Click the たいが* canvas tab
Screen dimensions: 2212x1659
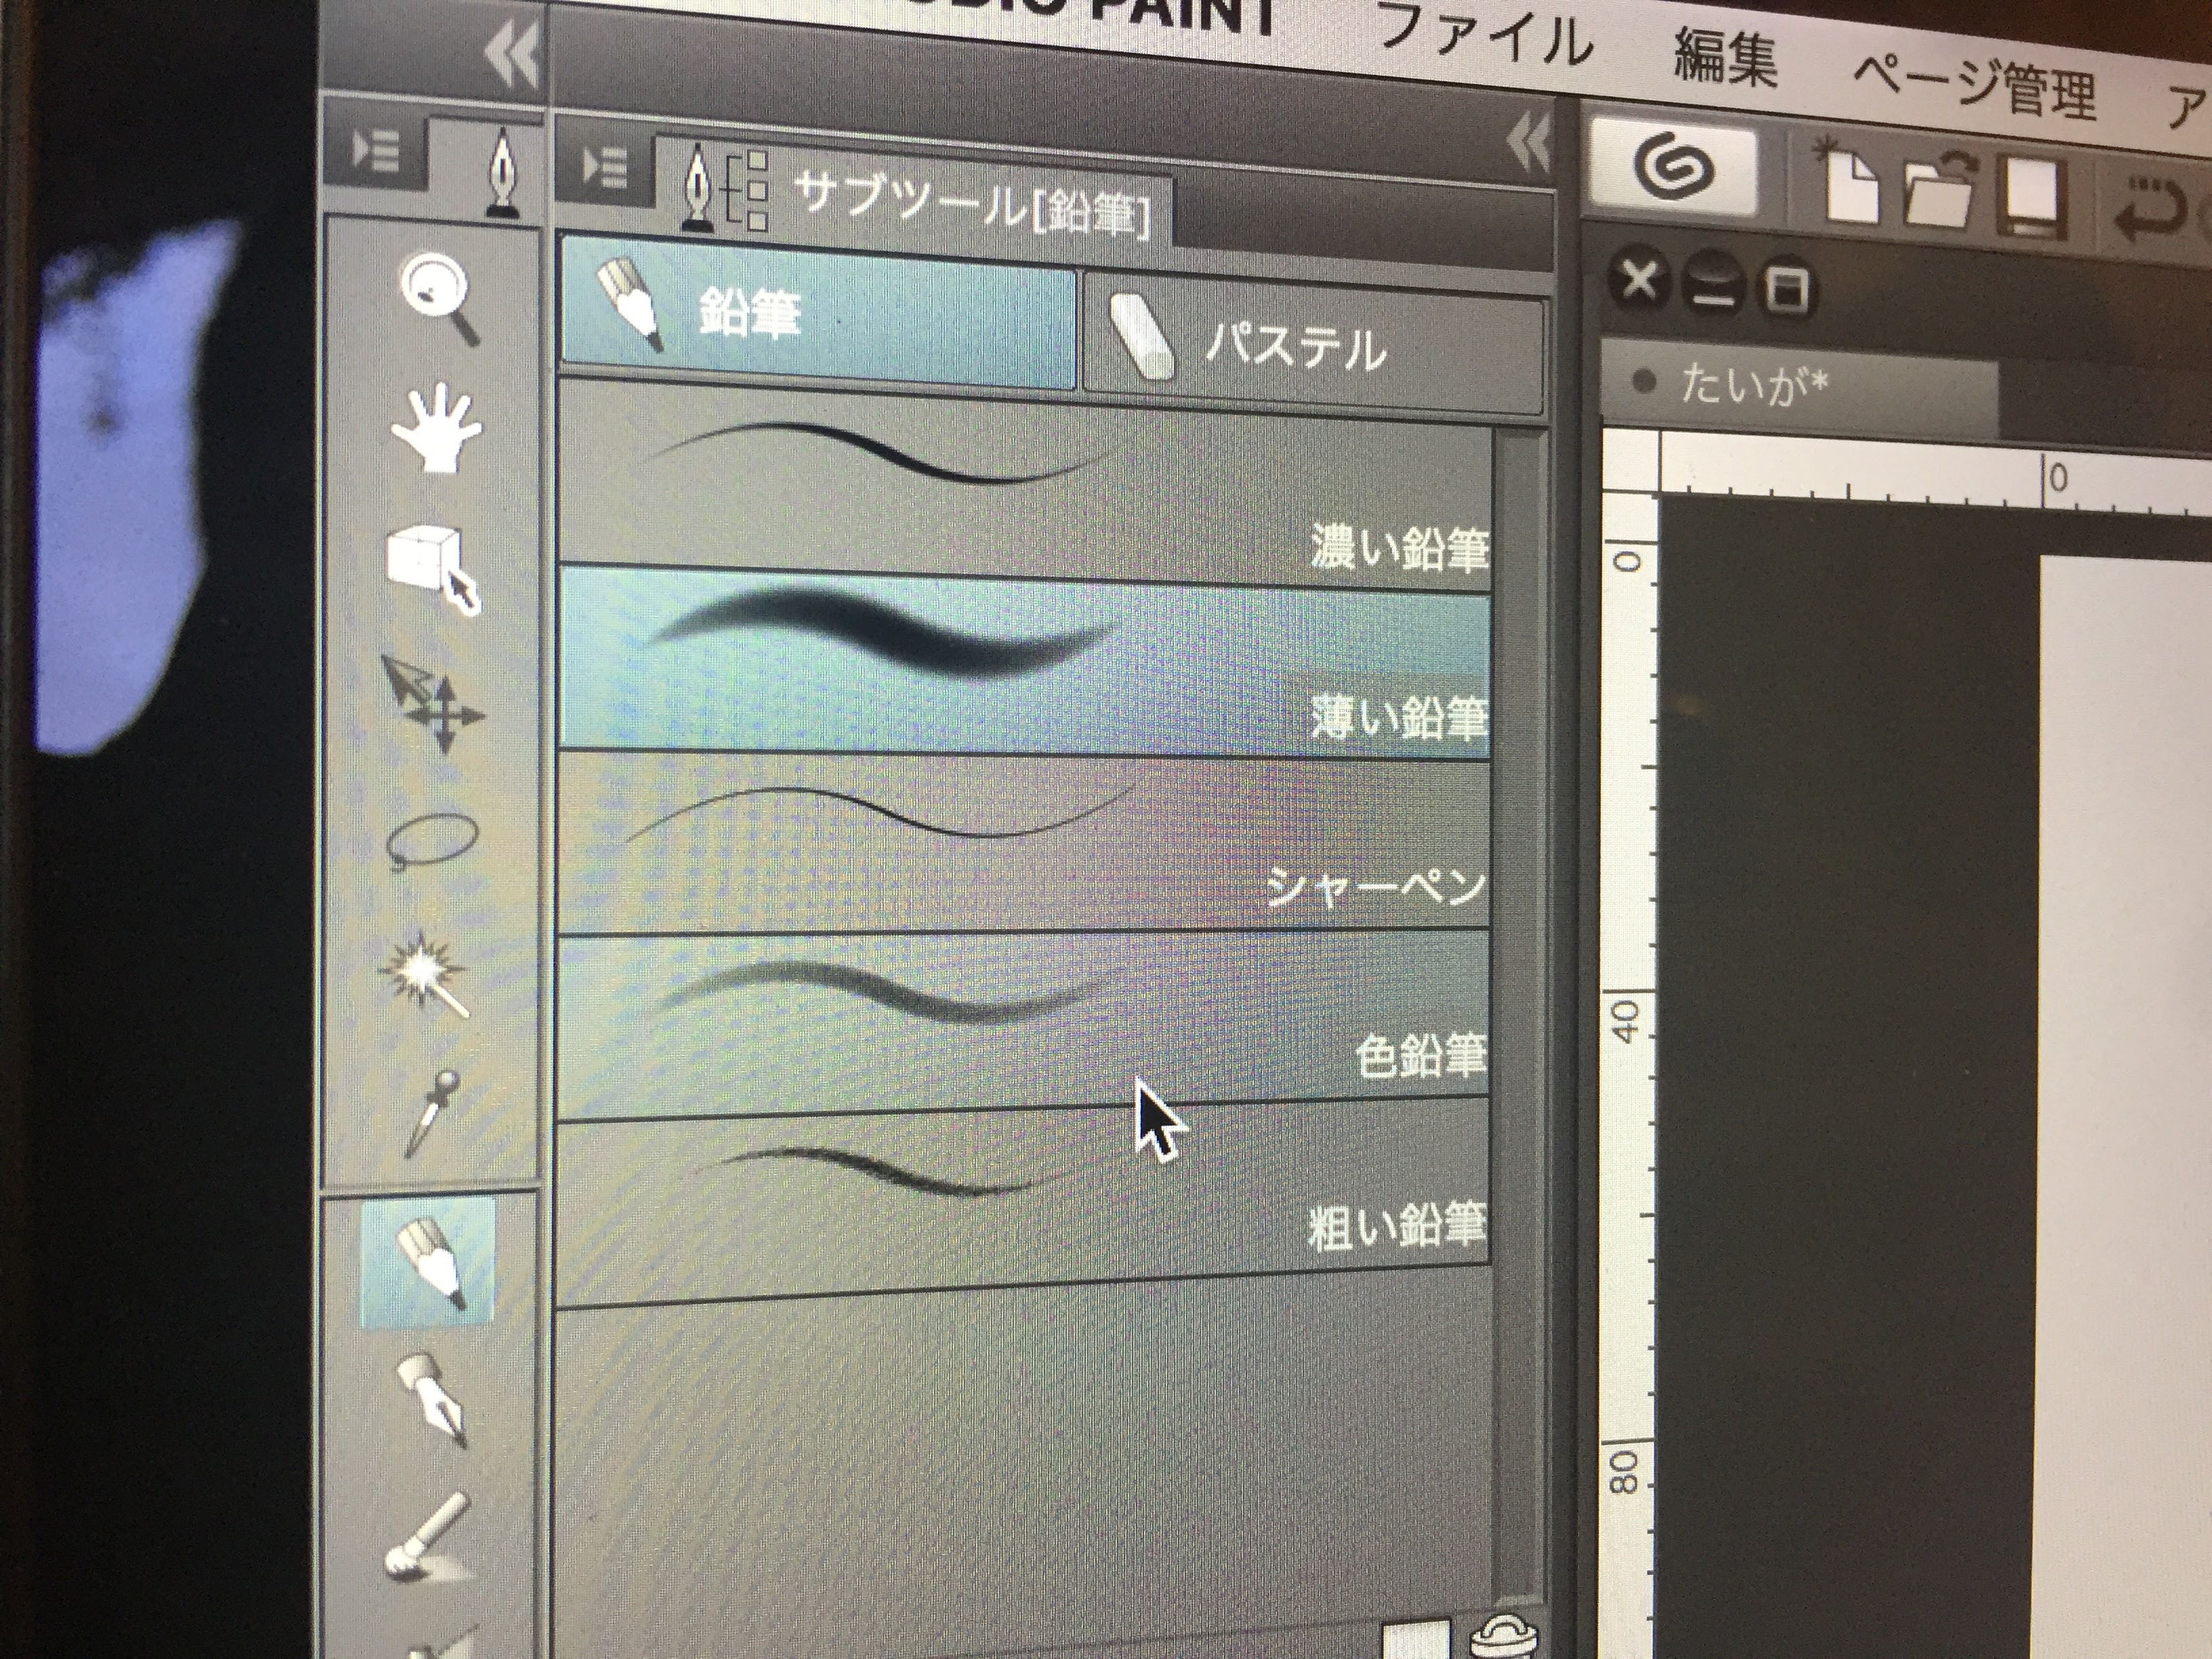coord(1800,387)
